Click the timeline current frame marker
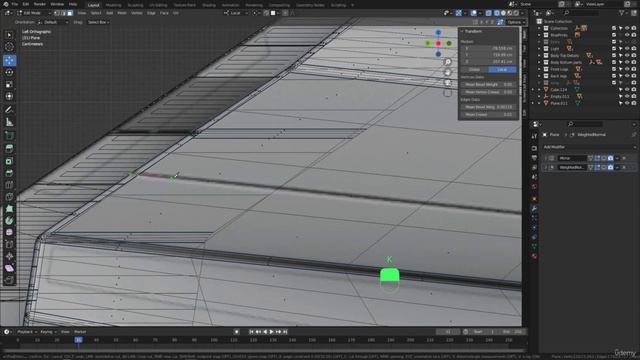The image size is (640, 360). click(78, 340)
